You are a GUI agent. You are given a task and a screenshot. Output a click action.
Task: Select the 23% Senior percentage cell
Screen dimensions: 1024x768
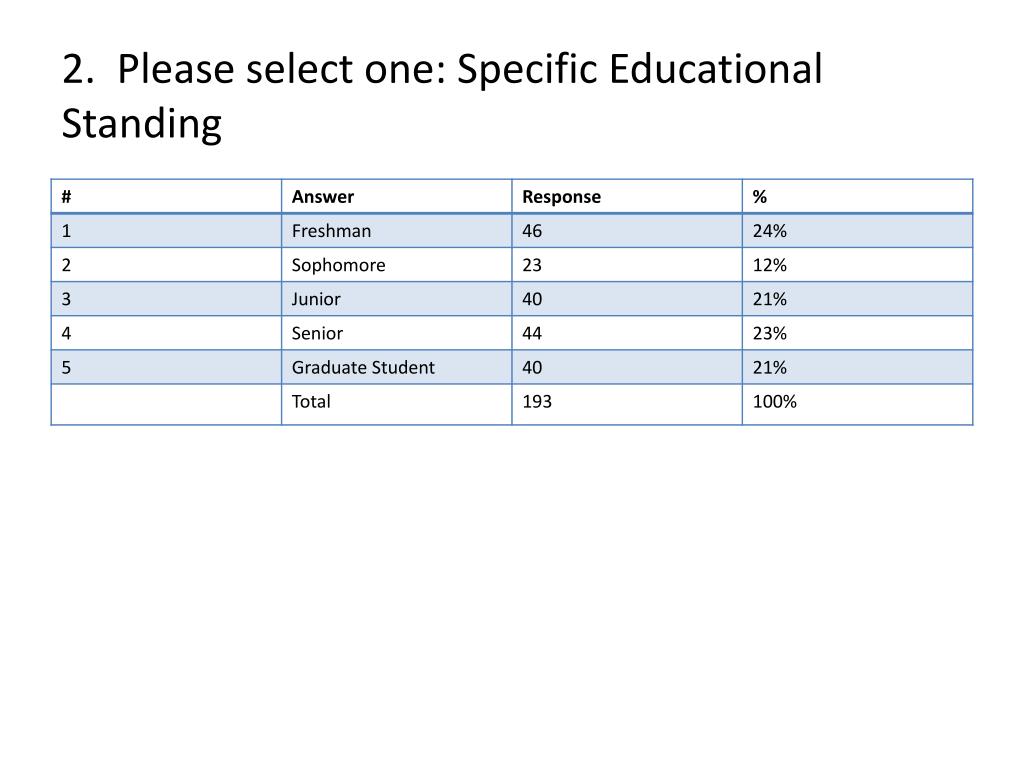click(x=857, y=333)
